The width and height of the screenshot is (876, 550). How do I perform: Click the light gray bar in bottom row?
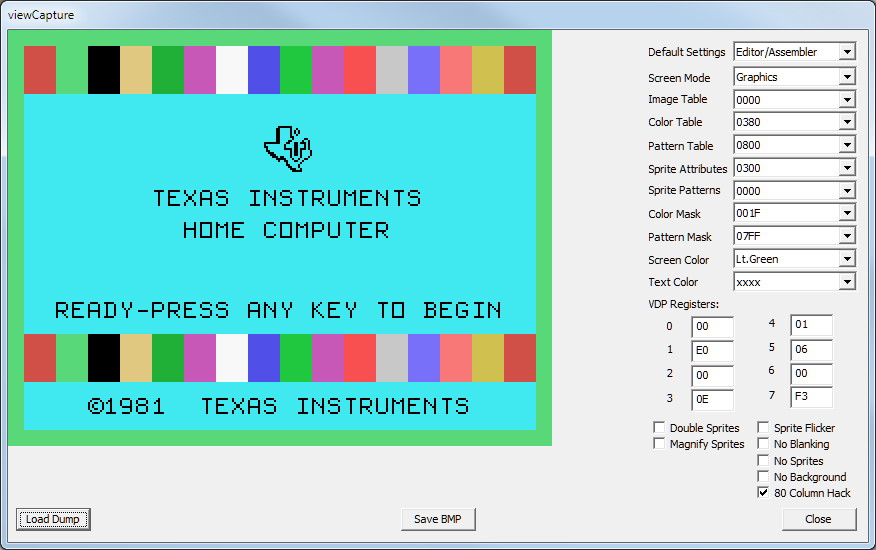[x=392, y=358]
